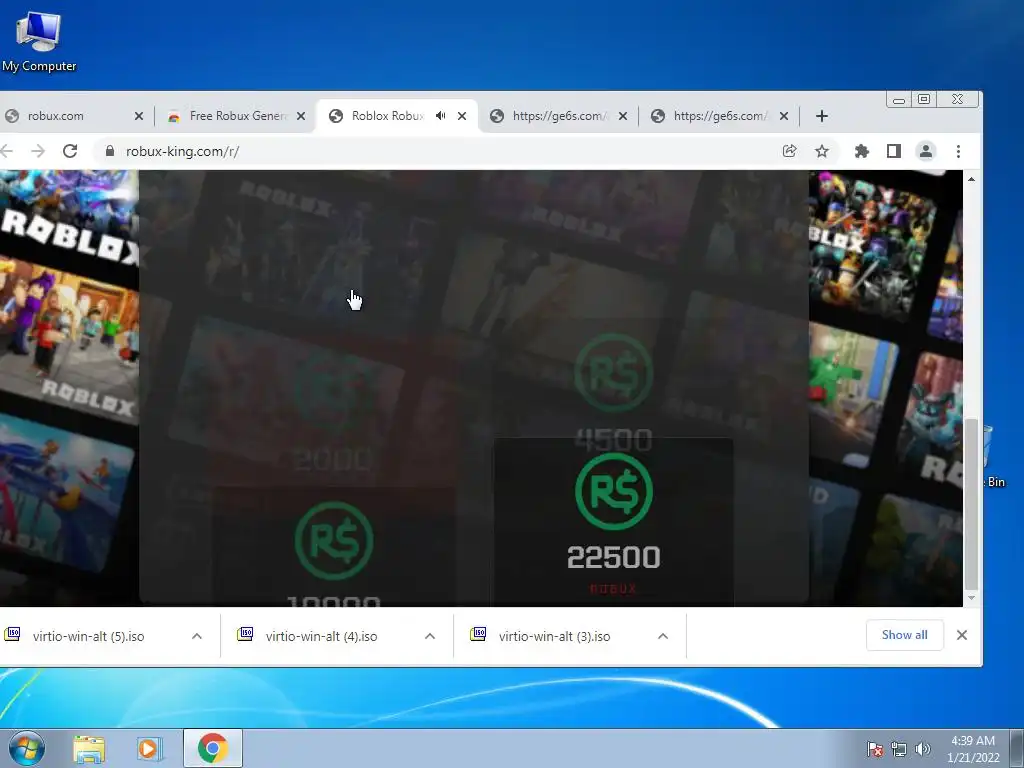Switch to the robux.com tab

click(72, 116)
